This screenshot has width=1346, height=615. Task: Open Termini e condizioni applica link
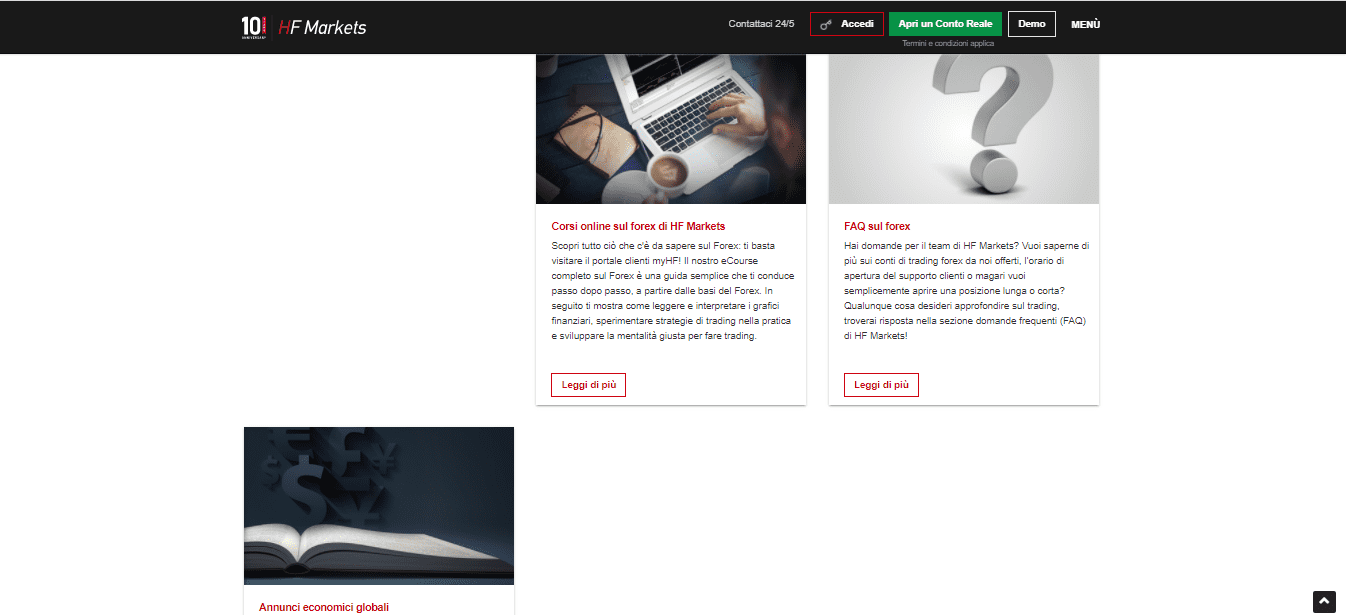(x=947, y=44)
